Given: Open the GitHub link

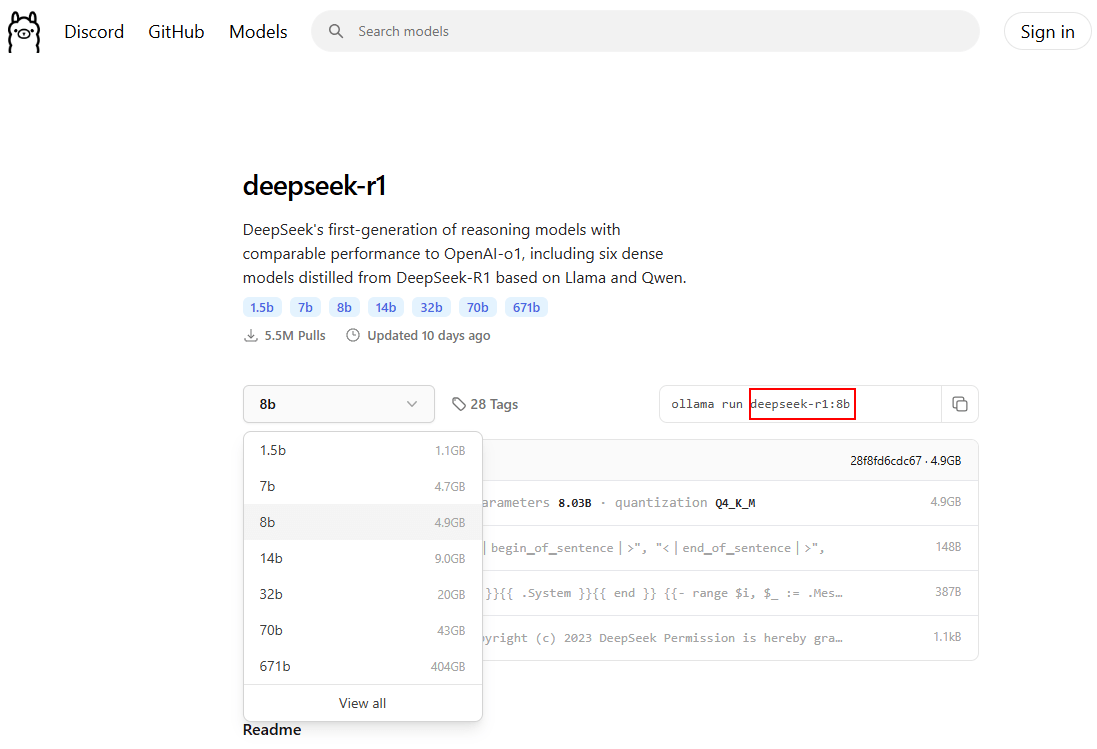Looking at the screenshot, I should click(x=176, y=32).
